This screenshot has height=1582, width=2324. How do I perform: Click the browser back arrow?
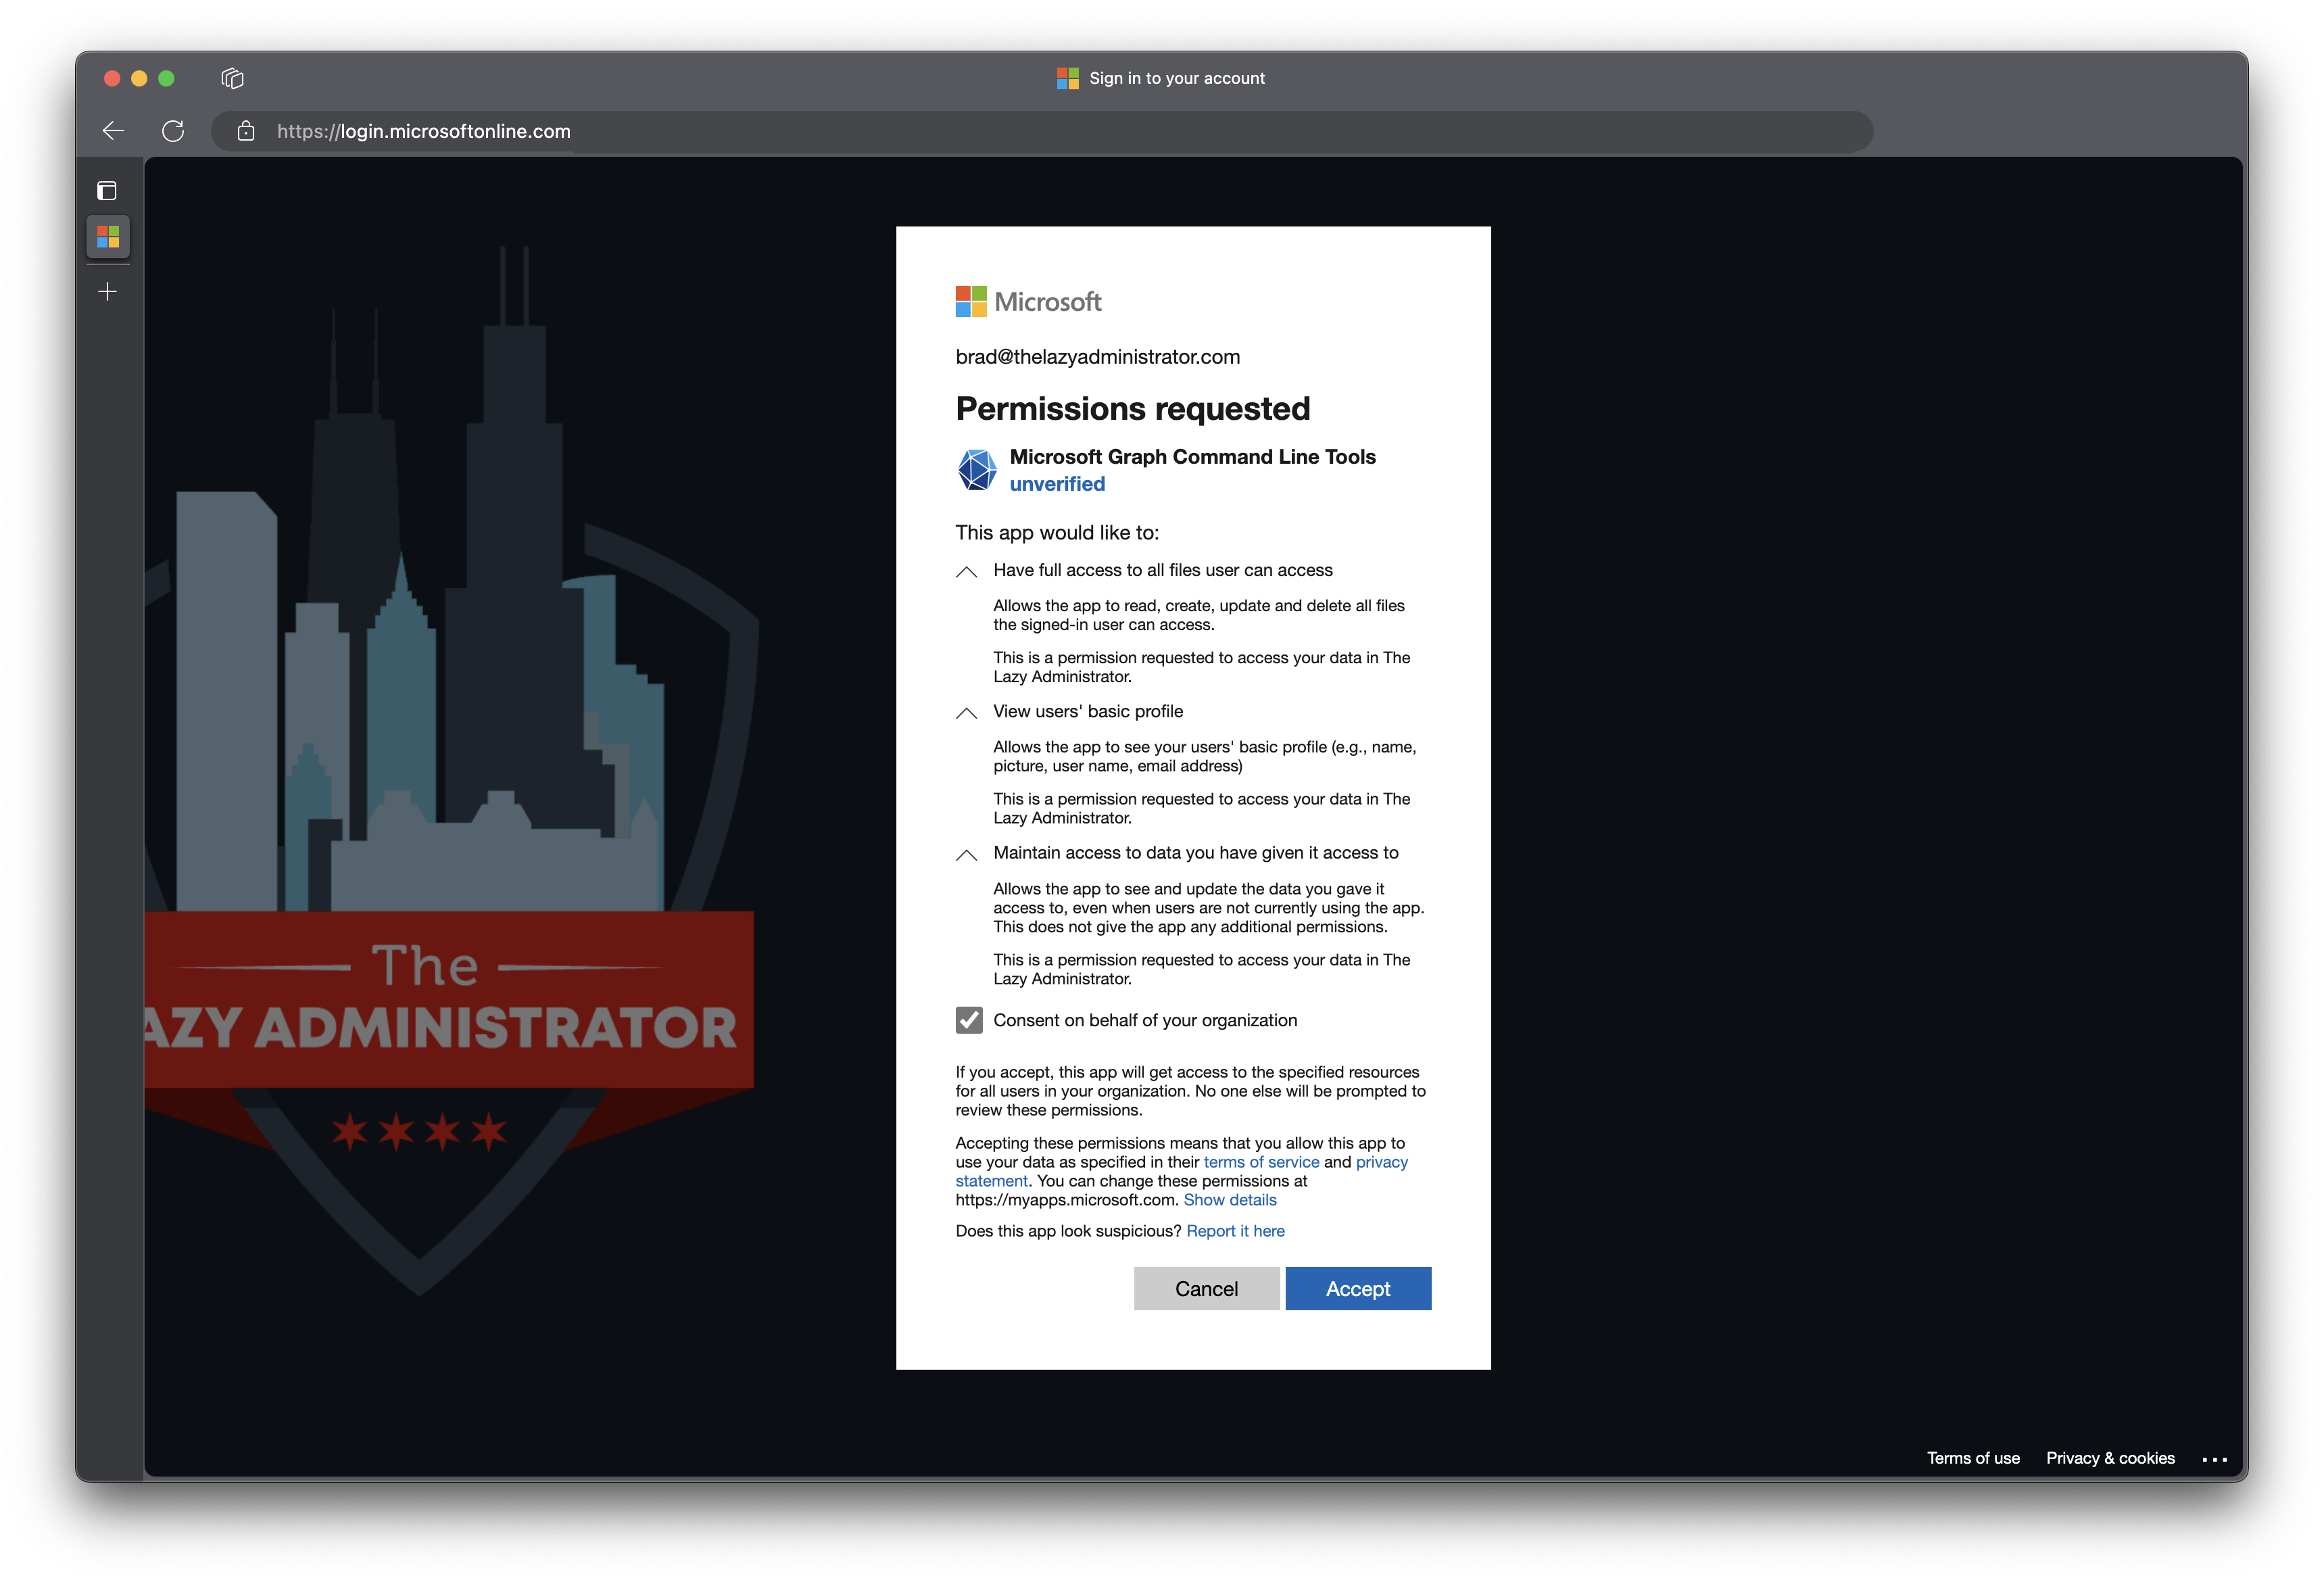113,131
